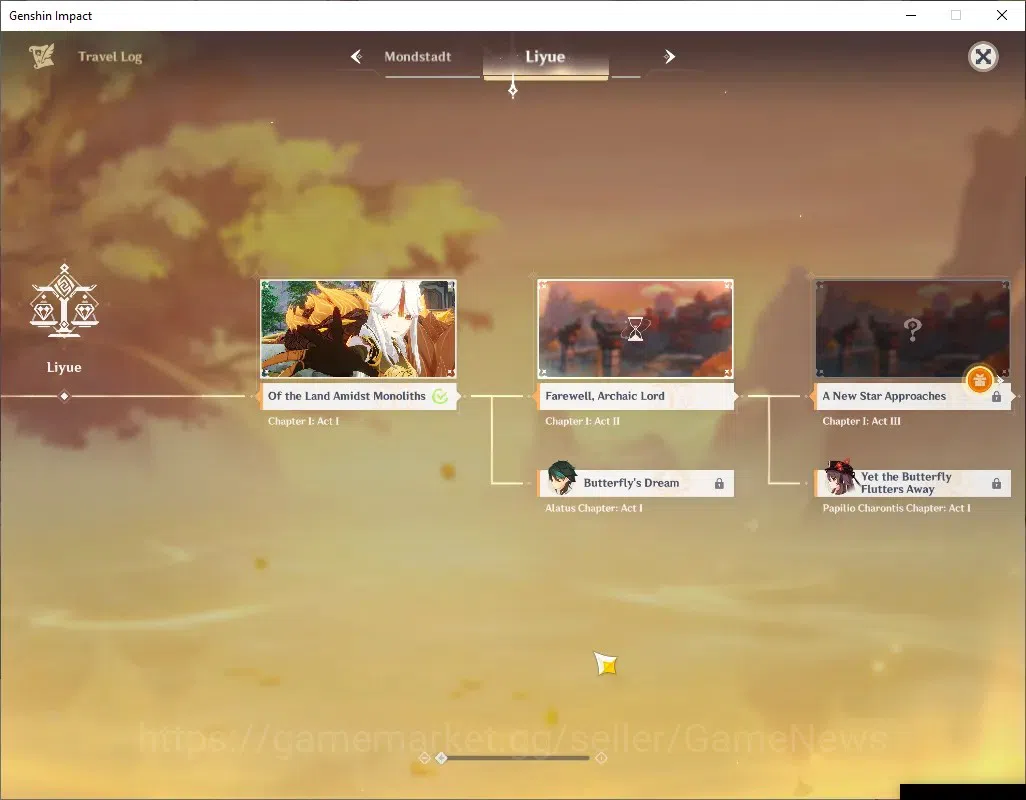Click Hu Tao's portrait icon
1026x800 pixels.
(x=840, y=477)
